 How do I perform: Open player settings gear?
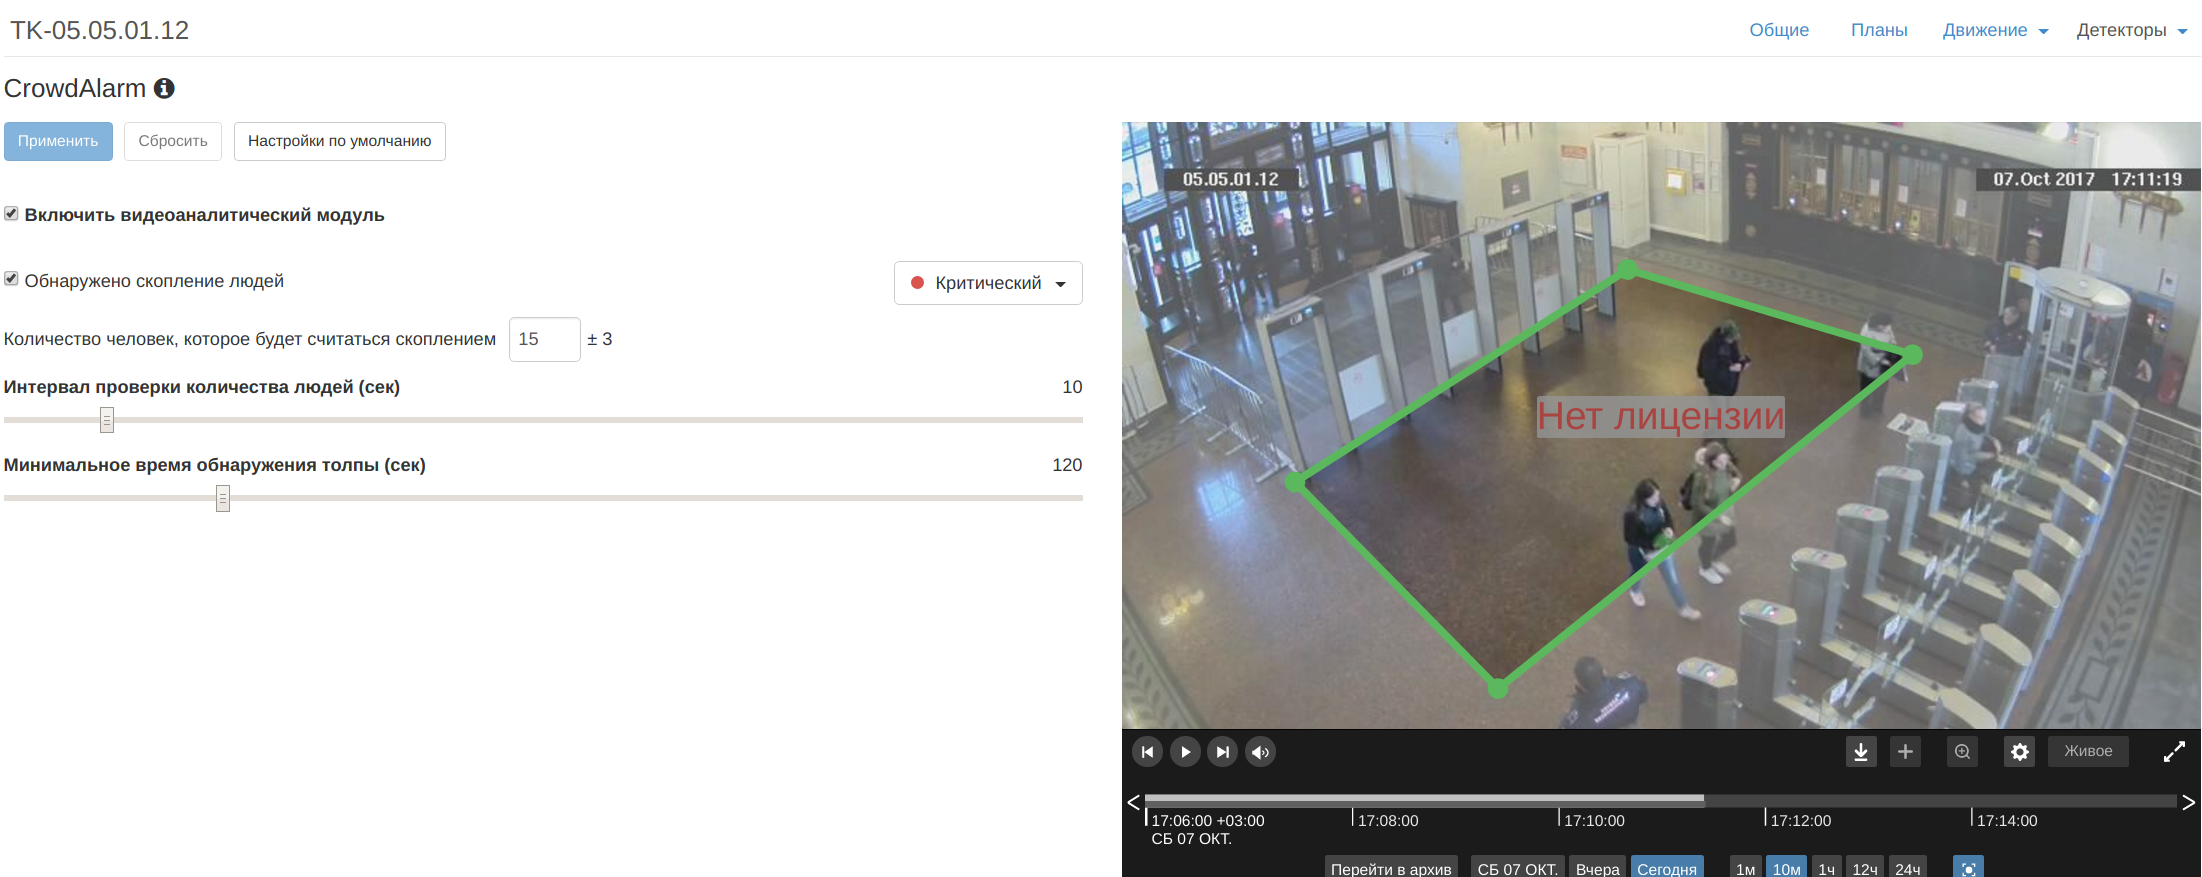coord(2020,752)
